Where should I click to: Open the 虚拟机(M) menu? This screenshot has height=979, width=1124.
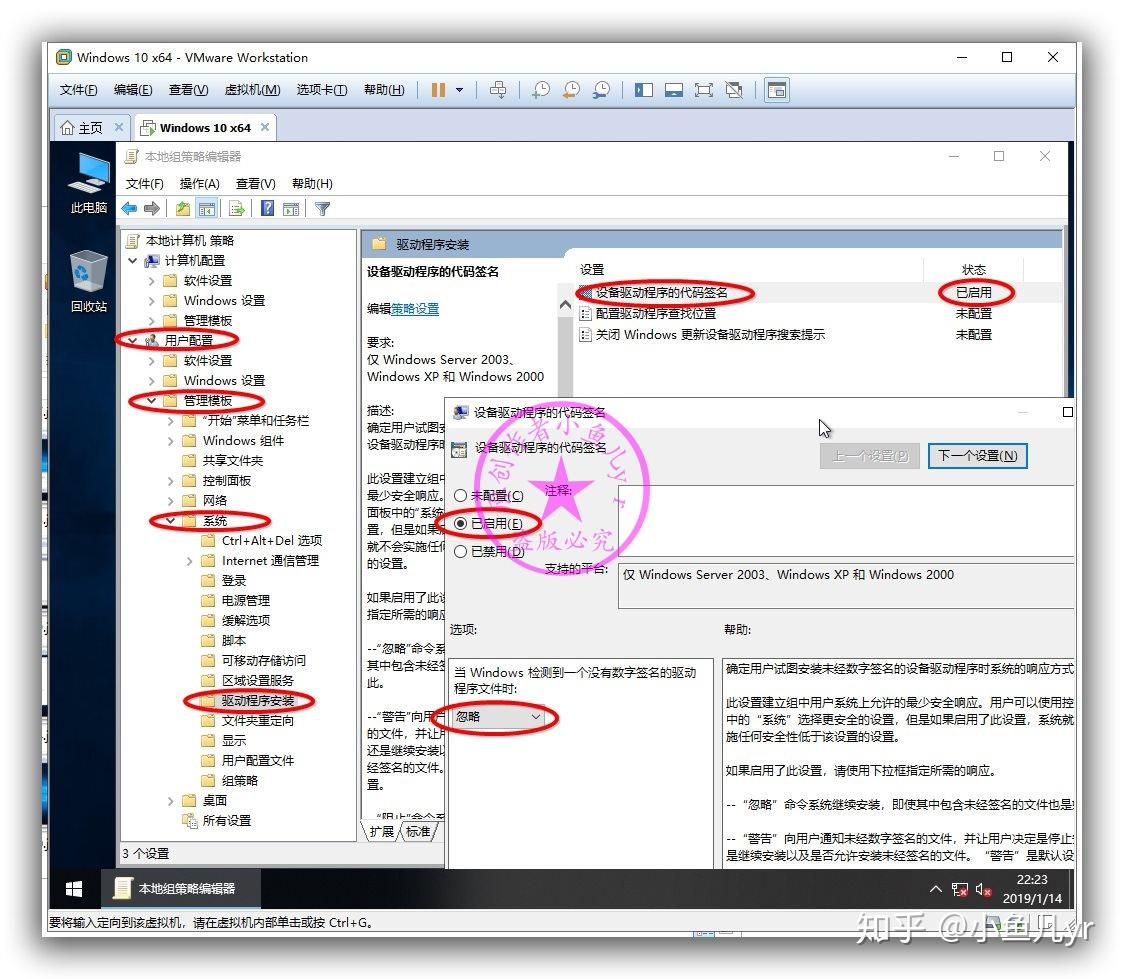click(252, 90)
